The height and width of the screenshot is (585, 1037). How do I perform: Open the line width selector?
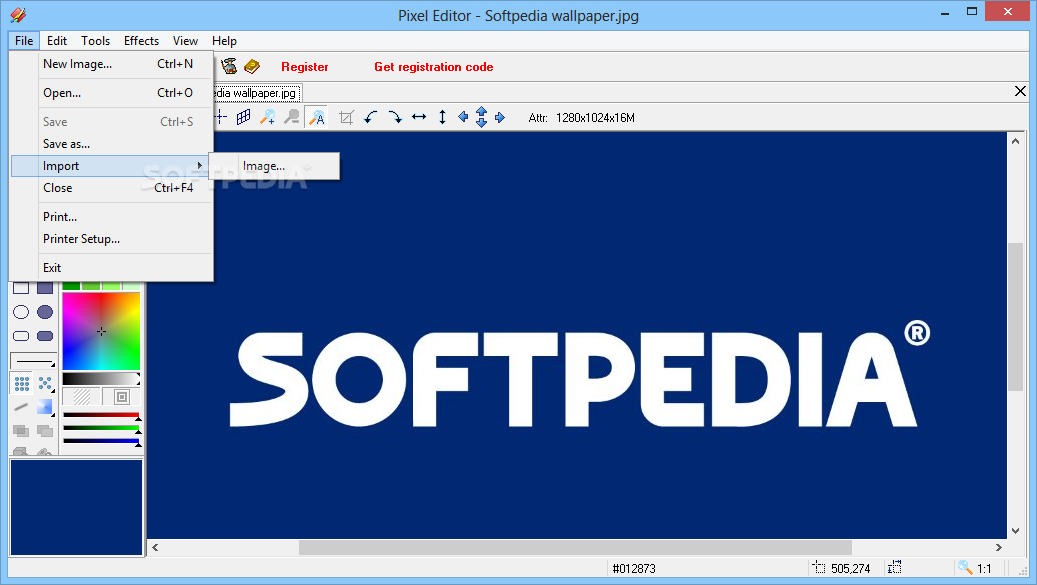pyautogui.click(x=34, y=361)
